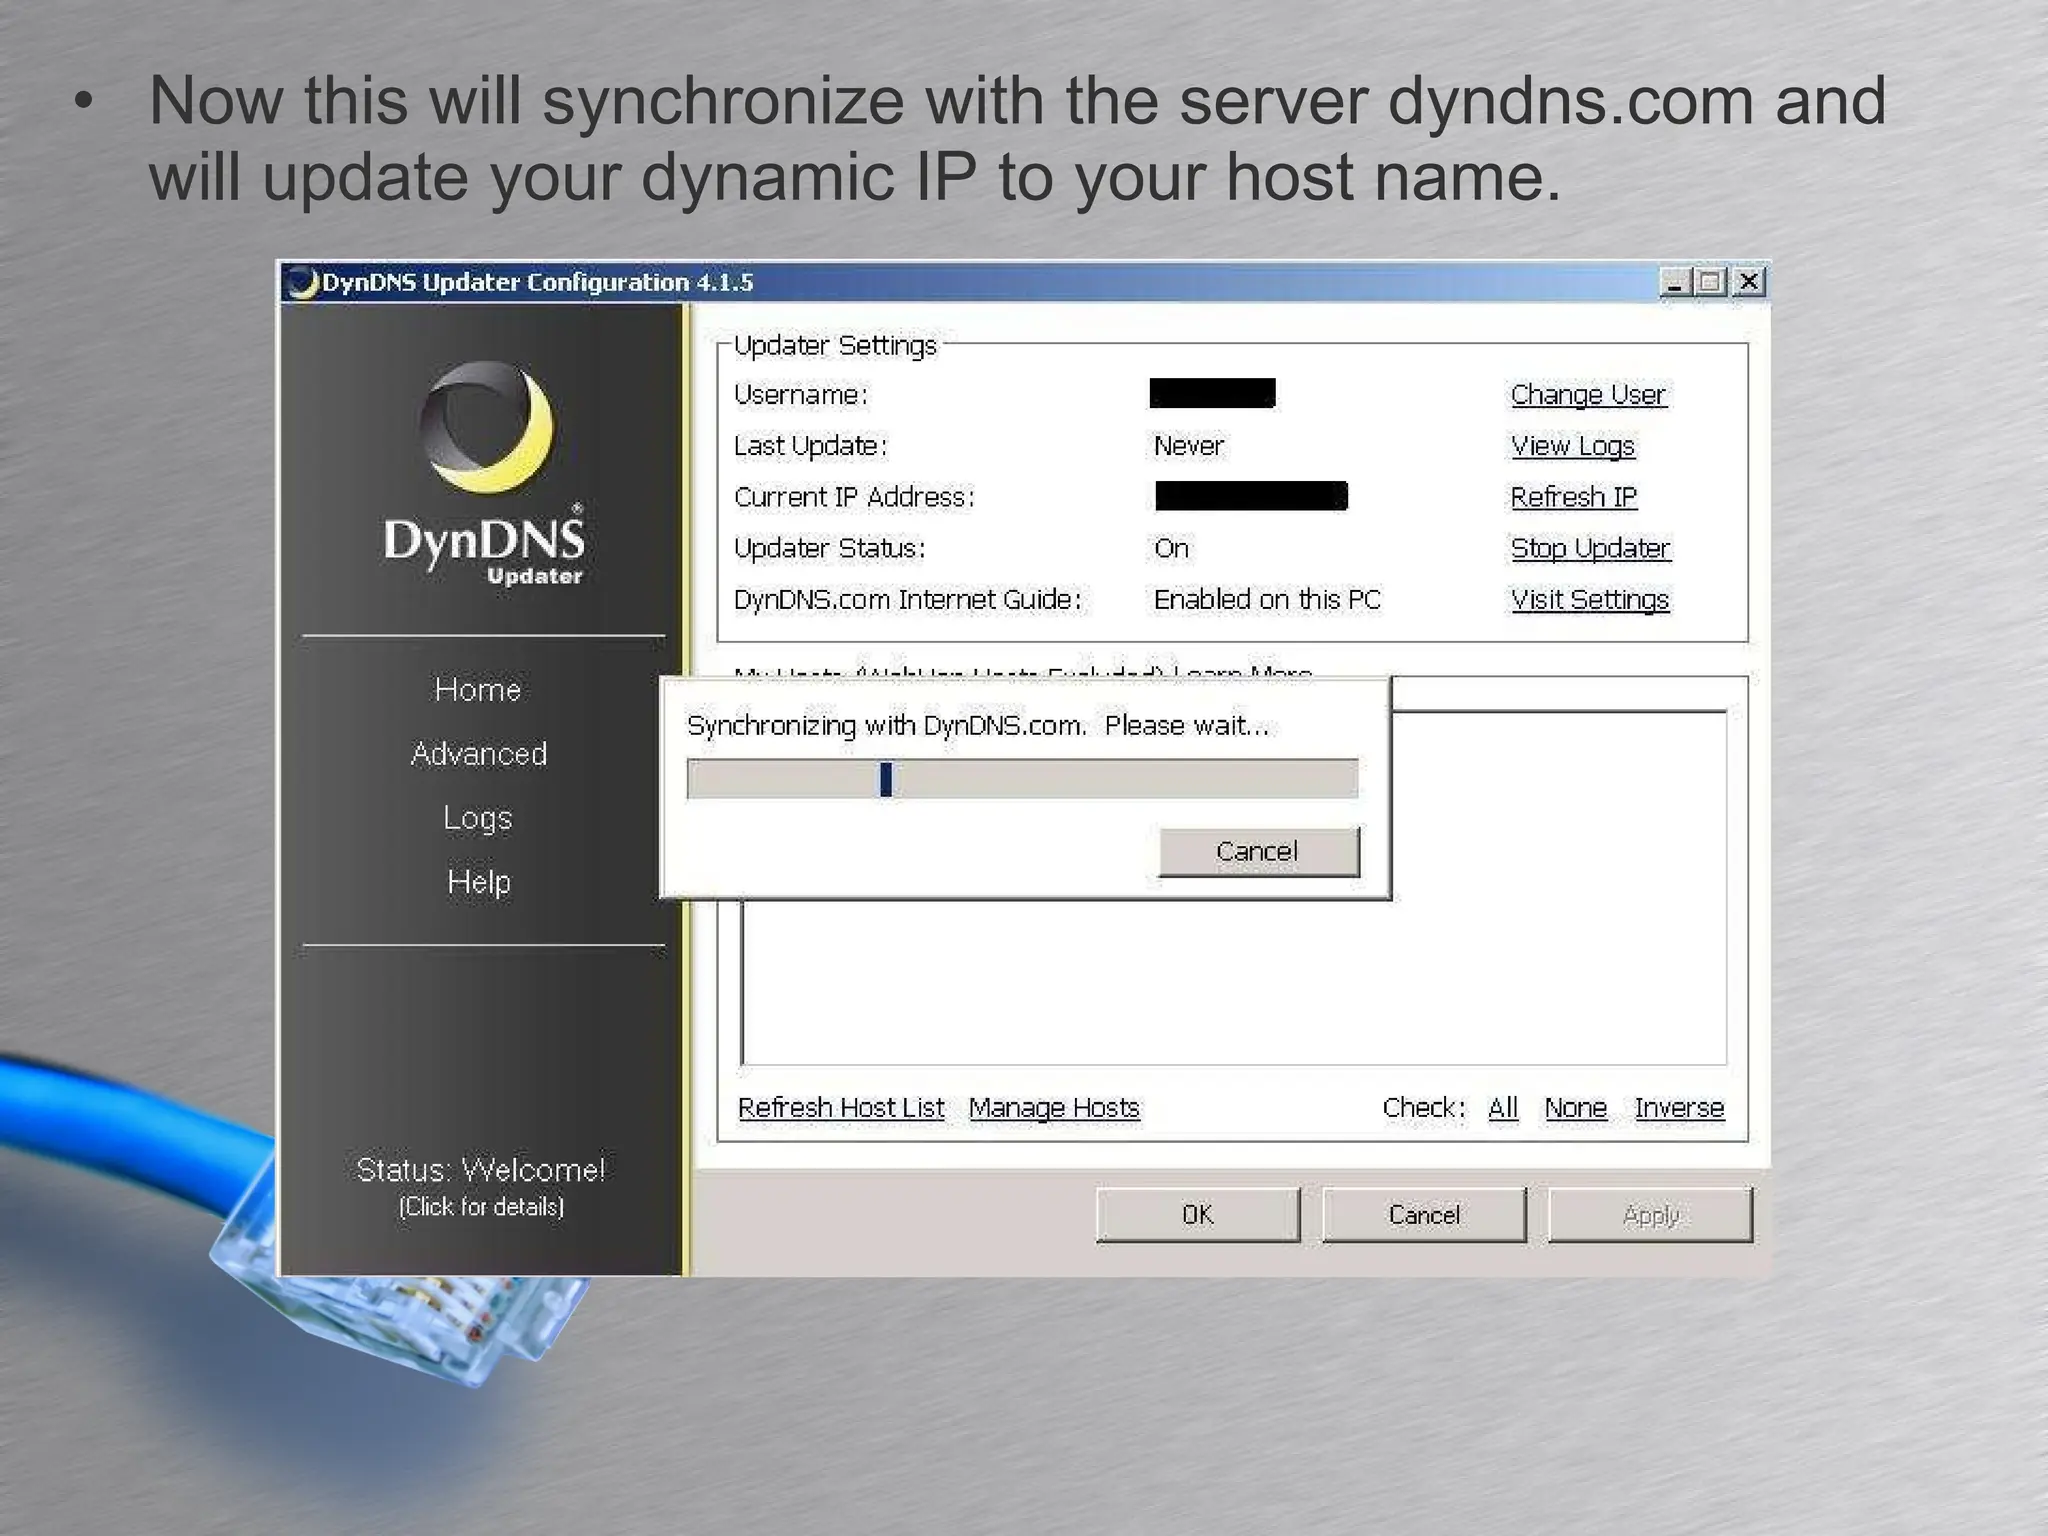
Task: Maximize the DynDNS Updater window
Action: click(1710, 283)
